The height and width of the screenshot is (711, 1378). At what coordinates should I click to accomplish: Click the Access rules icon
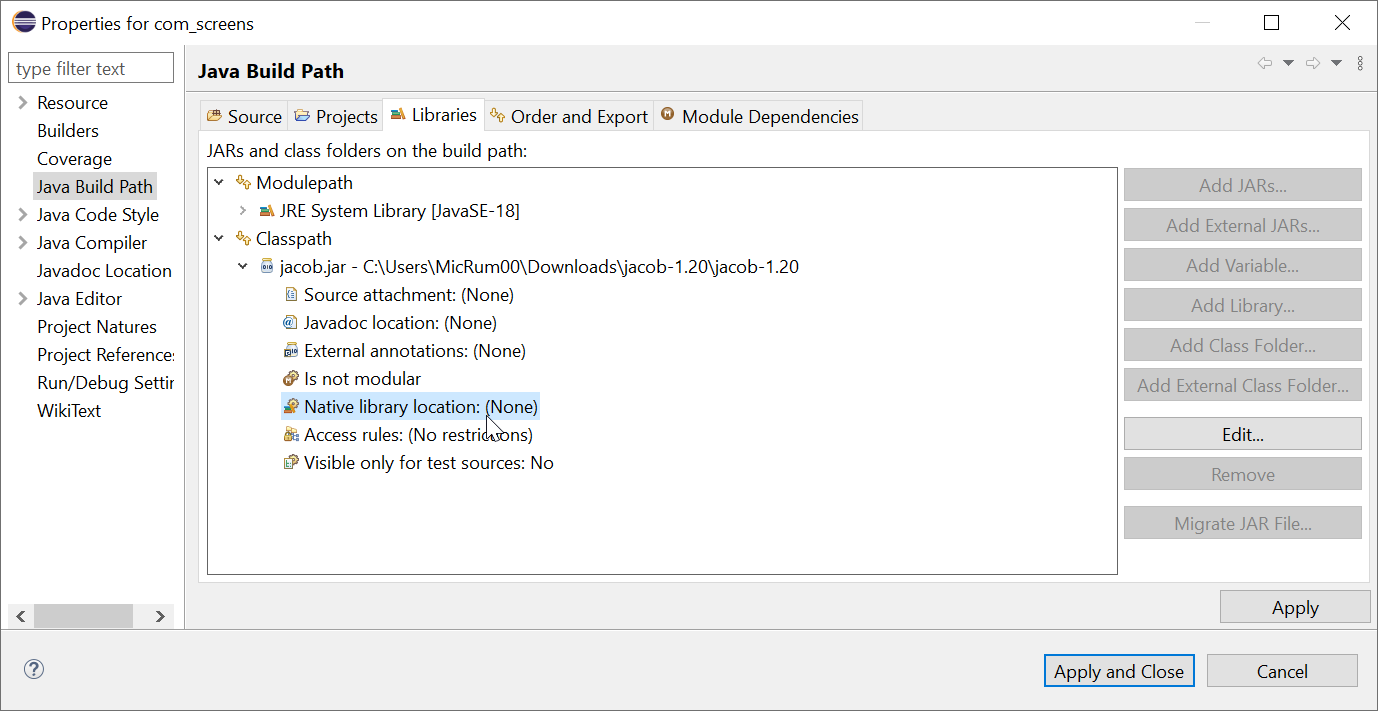291,434
